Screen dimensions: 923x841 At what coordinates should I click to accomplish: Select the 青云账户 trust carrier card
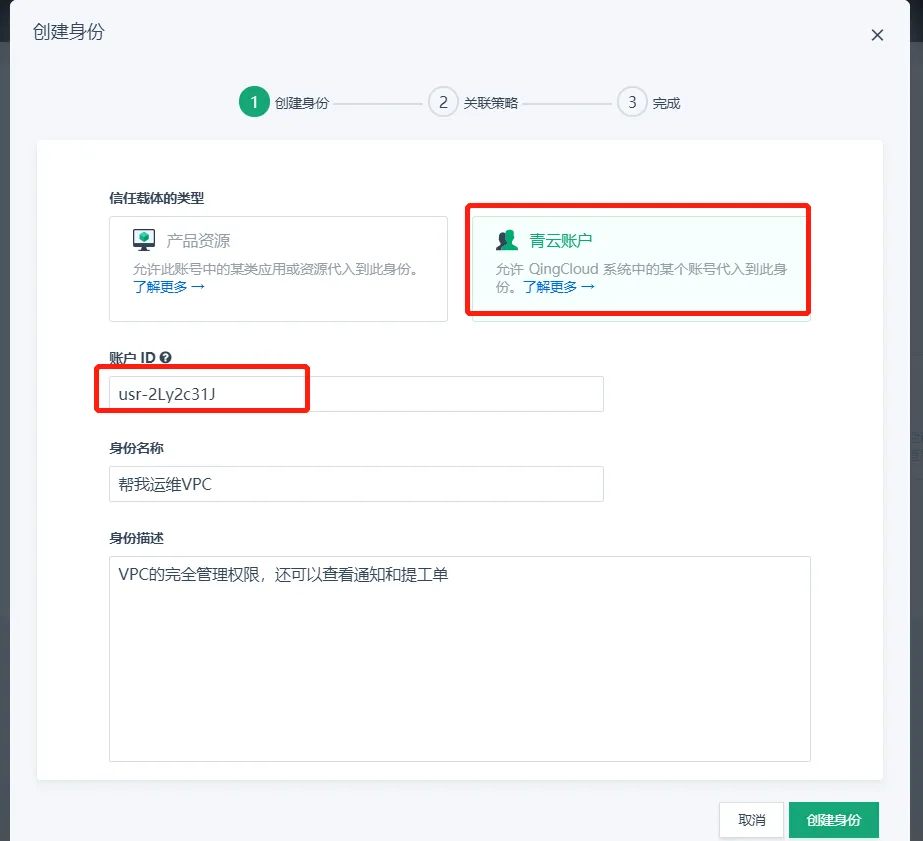pyautogui.click(x=640, y=262)
